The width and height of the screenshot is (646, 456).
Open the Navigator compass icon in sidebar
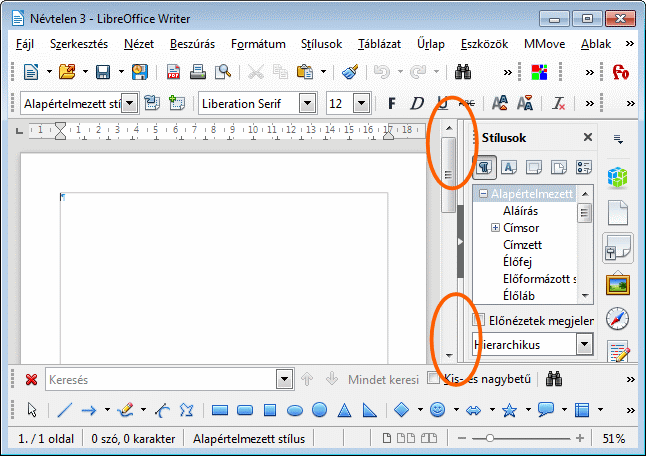pyautogui.click(x=617, y=319)
